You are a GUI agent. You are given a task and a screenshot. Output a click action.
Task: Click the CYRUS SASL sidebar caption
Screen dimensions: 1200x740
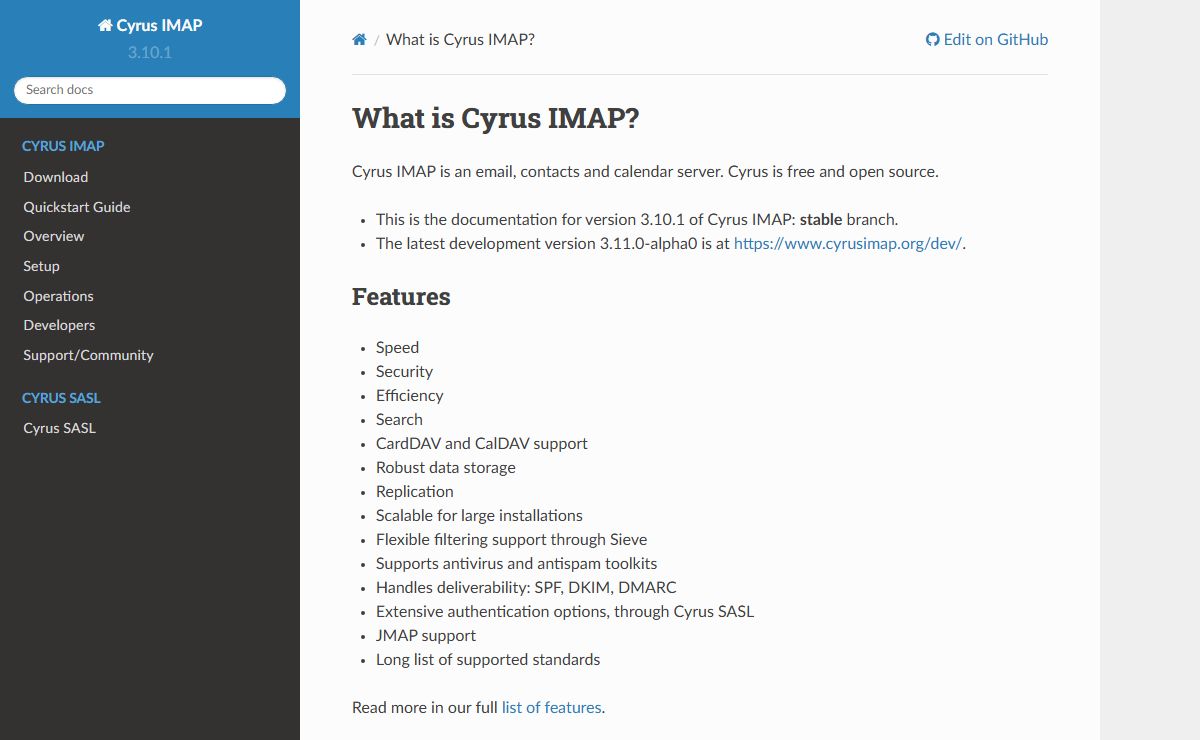(x=61, y=398)
